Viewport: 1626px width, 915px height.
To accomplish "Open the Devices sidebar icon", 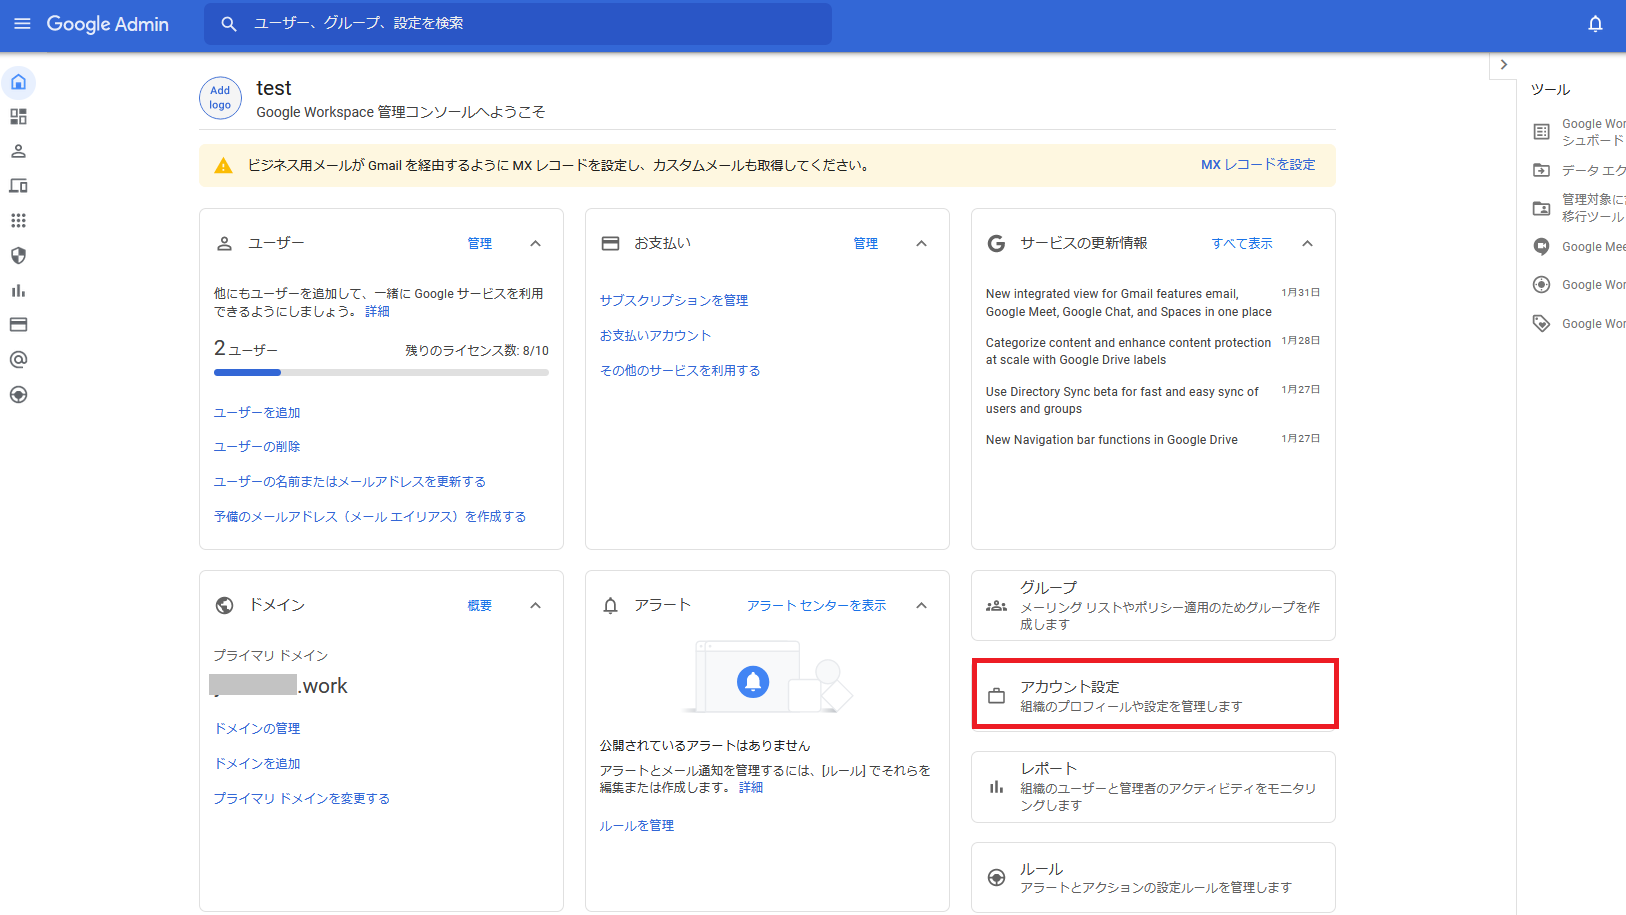I will [x=18, y=186].
